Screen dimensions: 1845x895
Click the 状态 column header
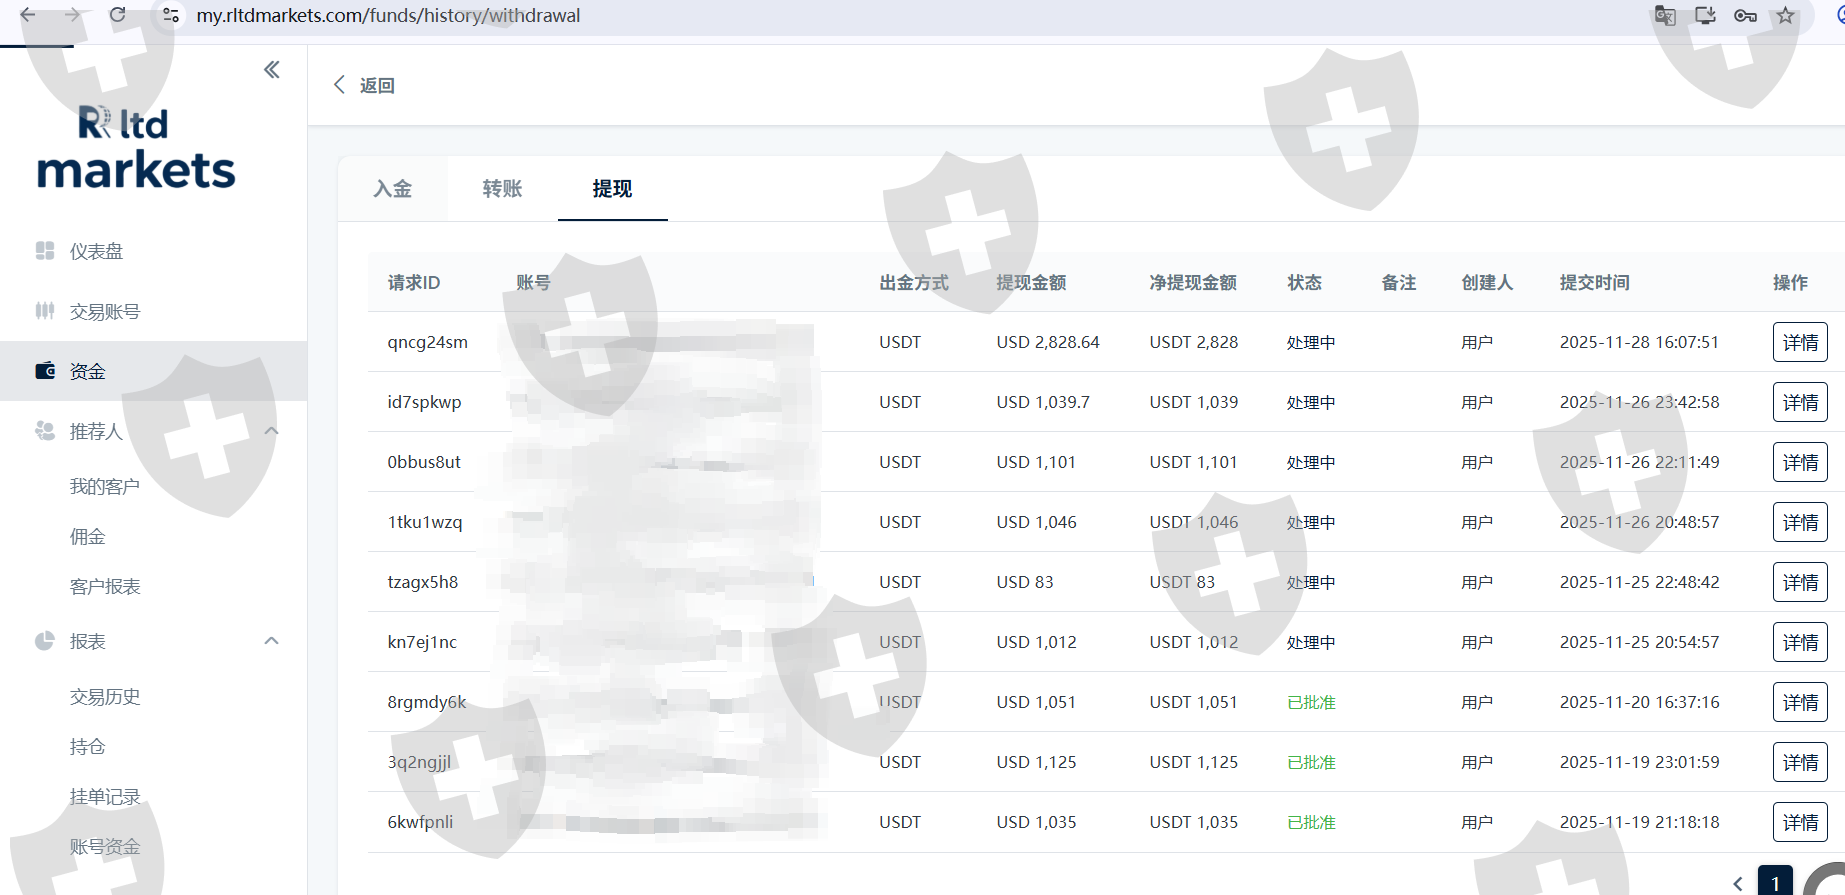(1304, 282)
